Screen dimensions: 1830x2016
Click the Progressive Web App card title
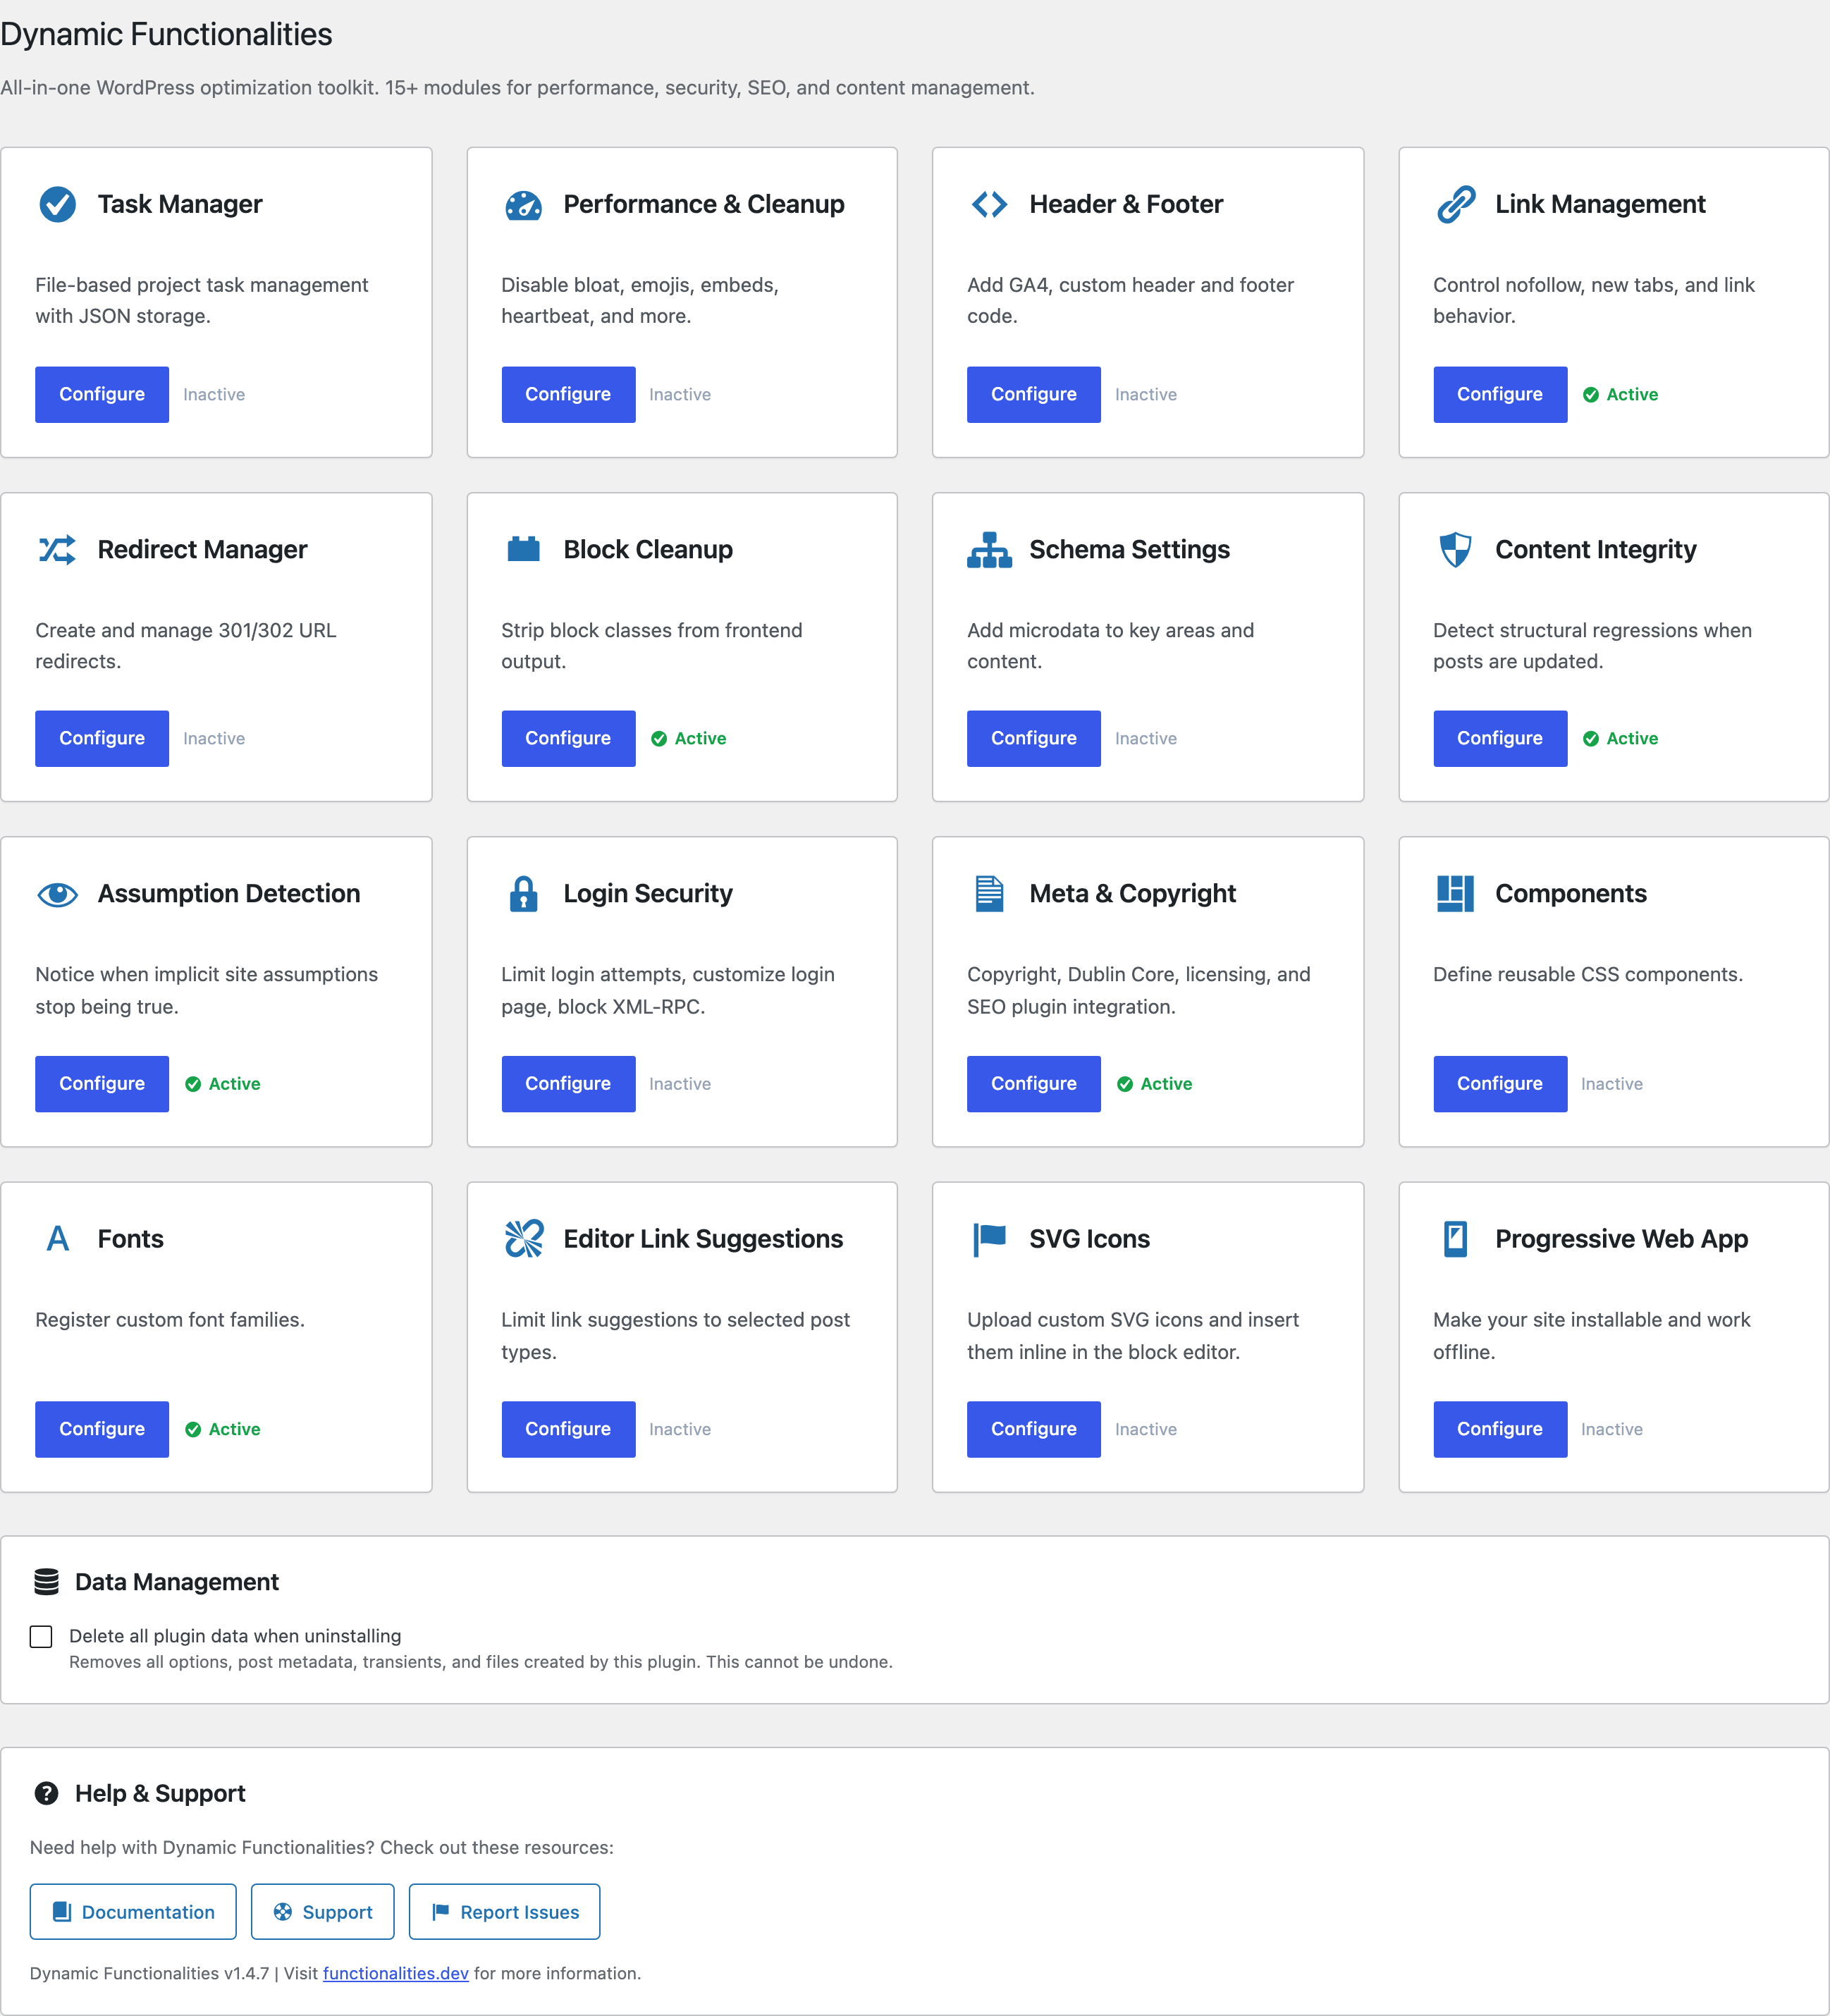[1621, 1239]
